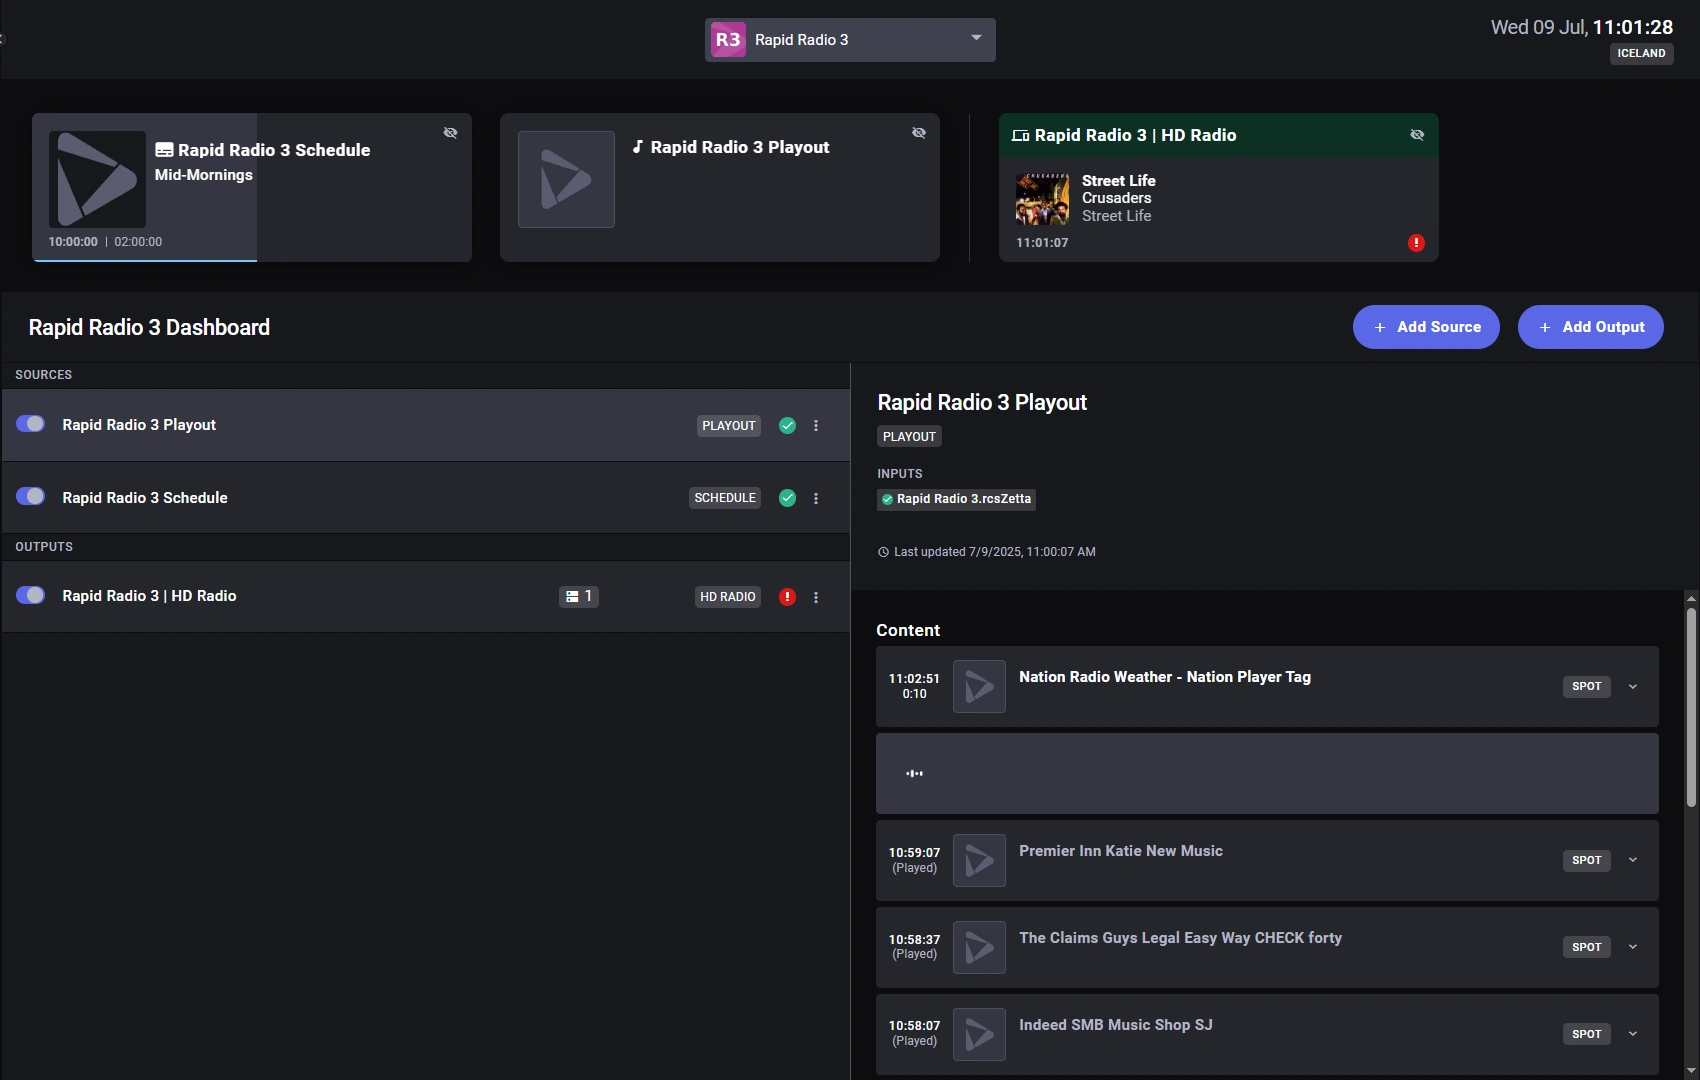Expand the Indeed SMB Music Shop SJ item
This screenshot has height=1080, width=1700.
[x=1633, y=1034]
